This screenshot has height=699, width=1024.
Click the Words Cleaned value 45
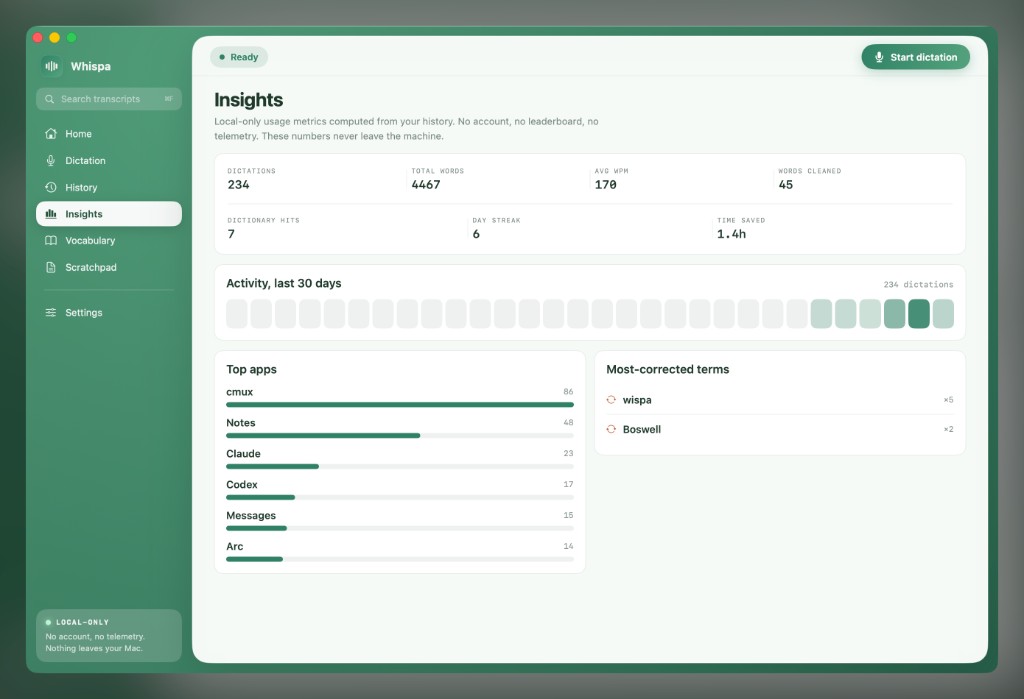(x=786, y=185)
